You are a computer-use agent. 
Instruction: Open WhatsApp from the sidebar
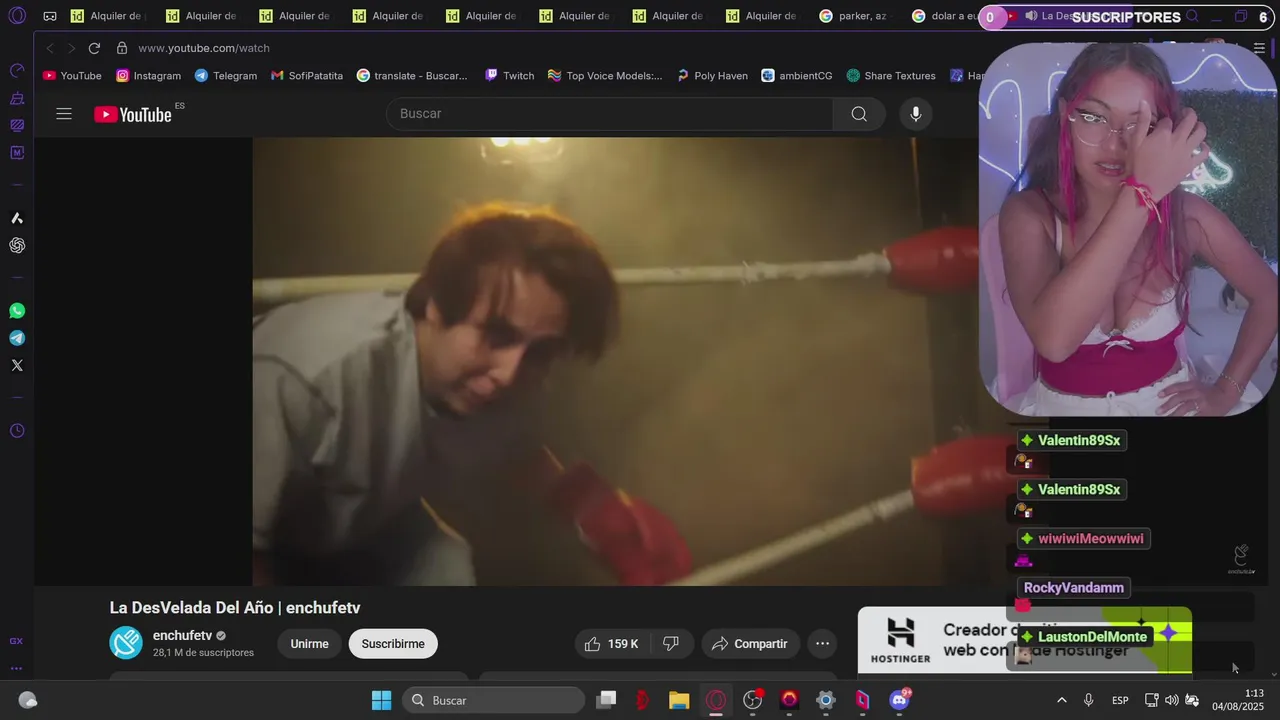pos(17,311)
